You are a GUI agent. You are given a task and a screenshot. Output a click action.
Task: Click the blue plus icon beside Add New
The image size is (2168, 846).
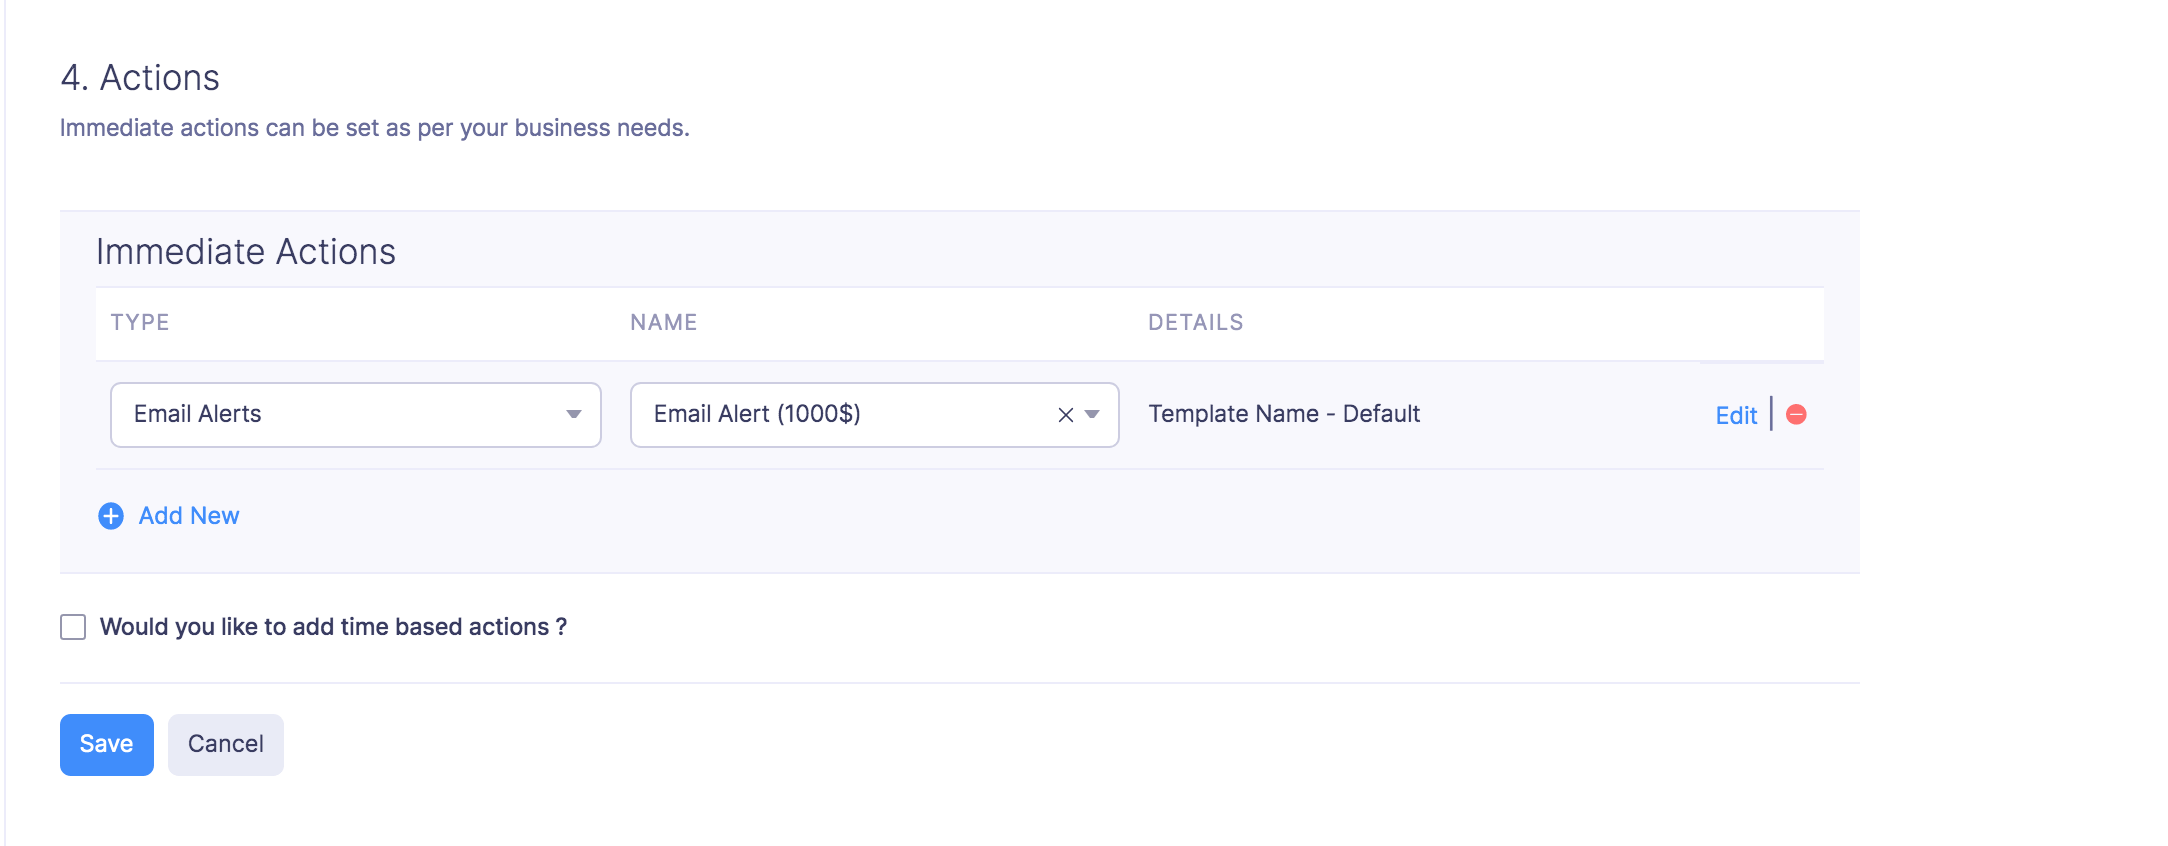click(111, 516)
